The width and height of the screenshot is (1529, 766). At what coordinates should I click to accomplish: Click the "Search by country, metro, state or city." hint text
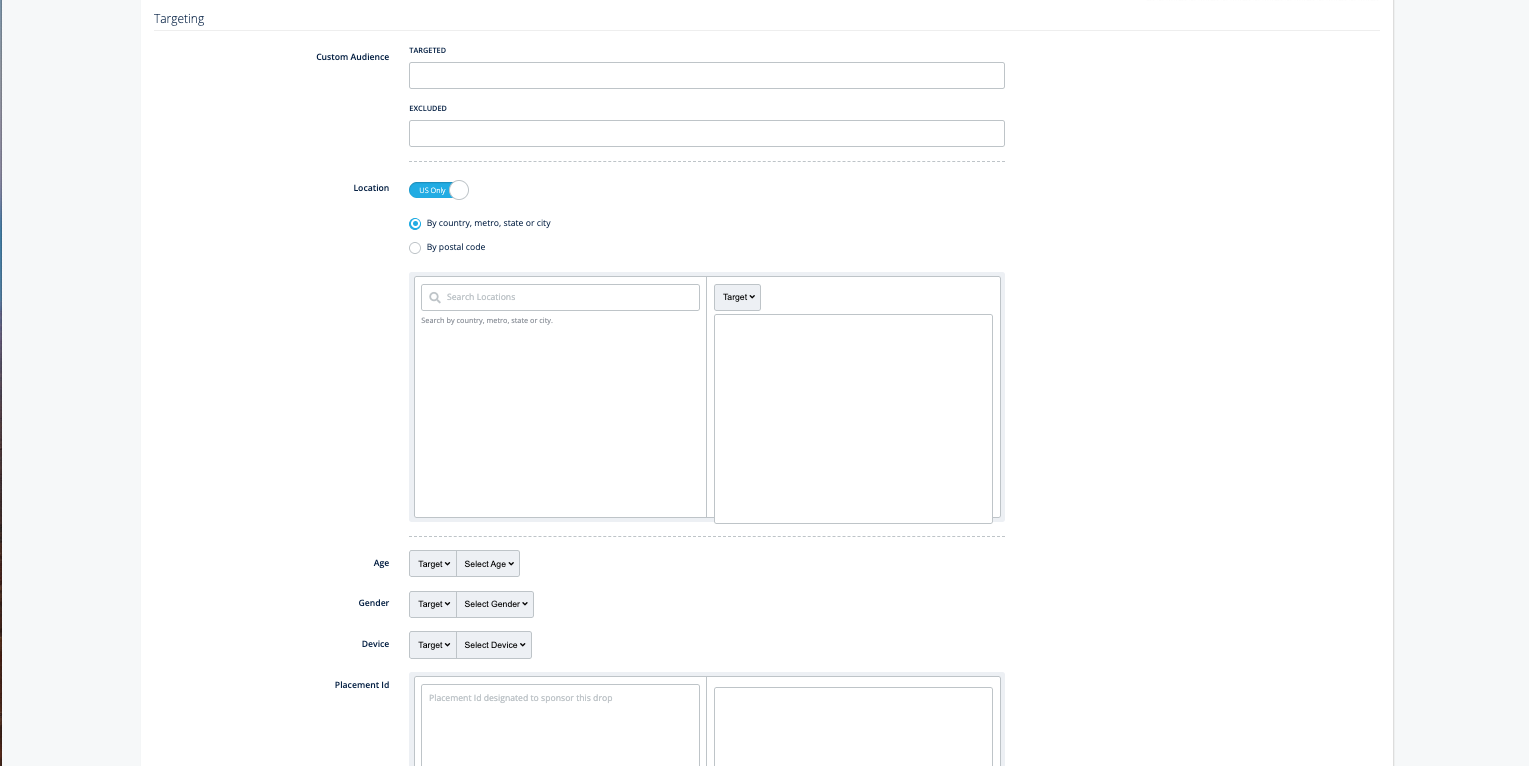[x=487, y=321]
